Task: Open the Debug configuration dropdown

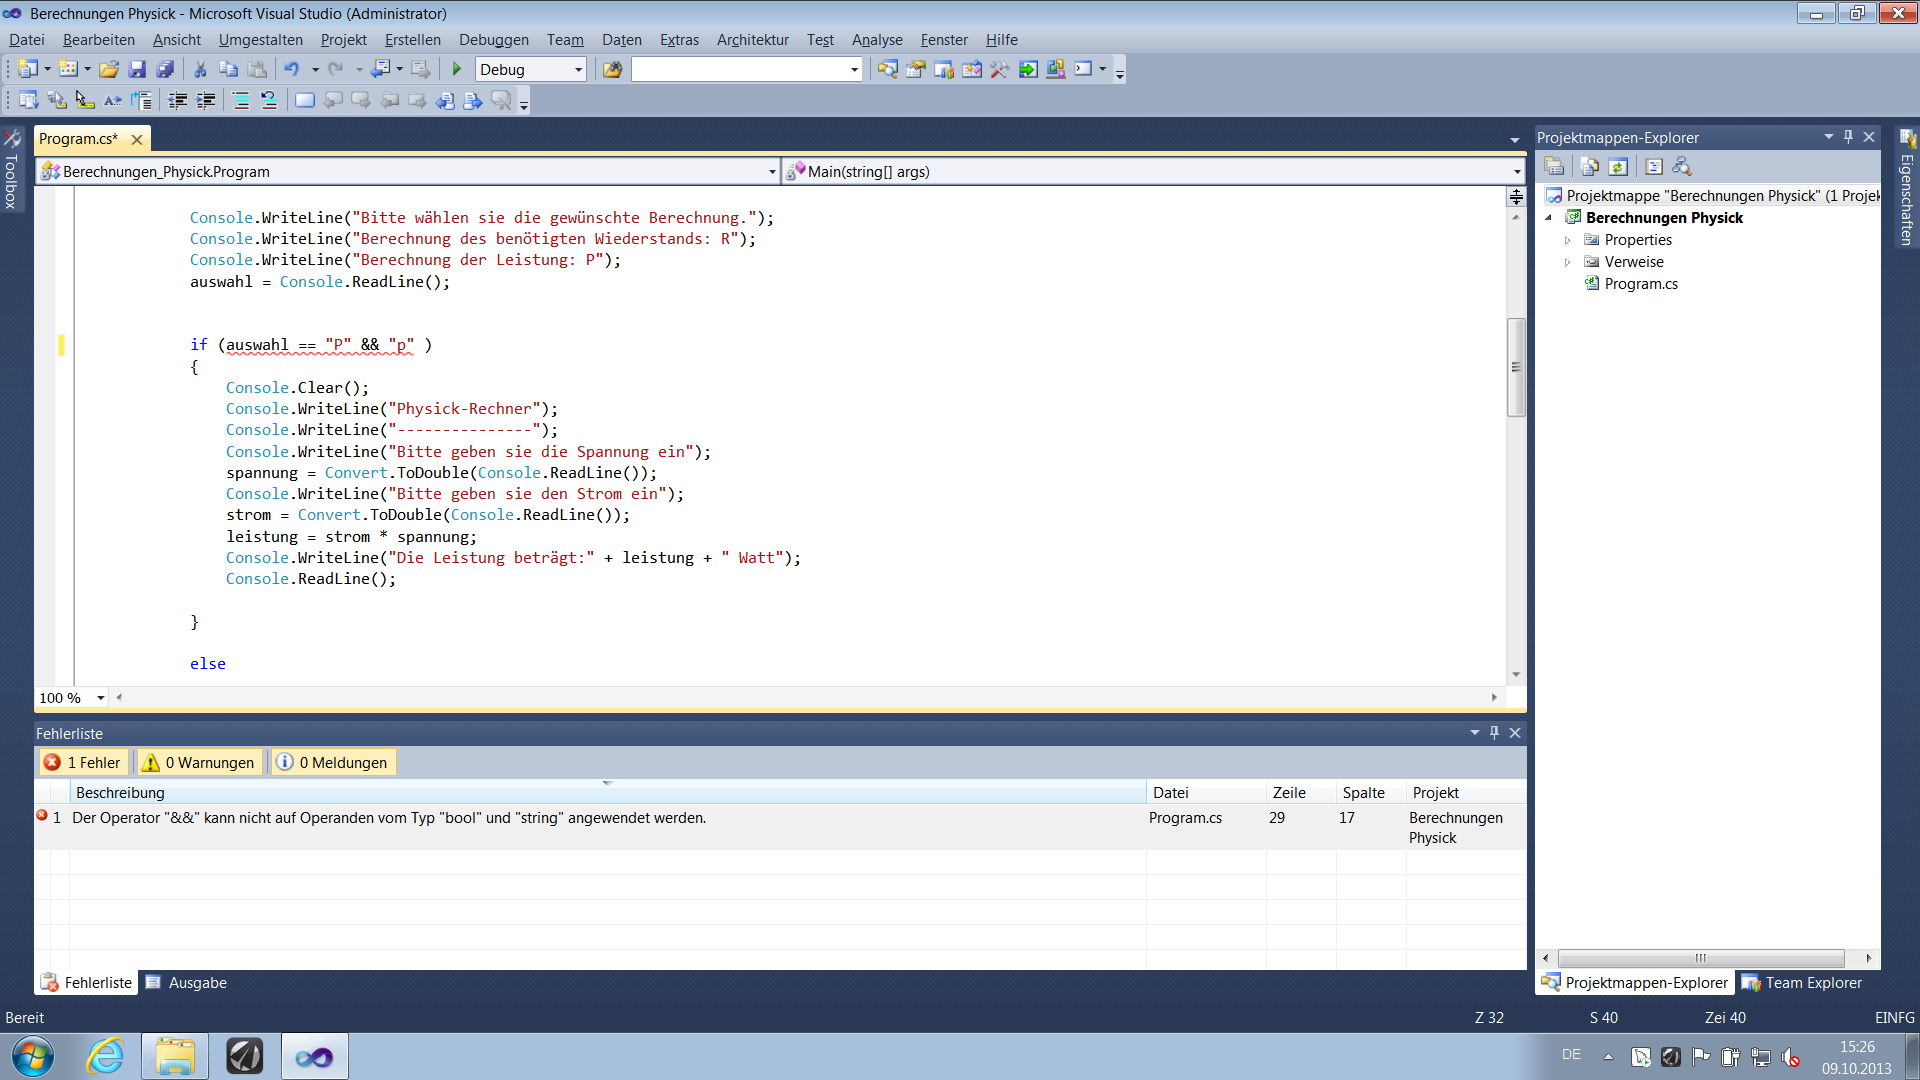Action: point(578,69)
